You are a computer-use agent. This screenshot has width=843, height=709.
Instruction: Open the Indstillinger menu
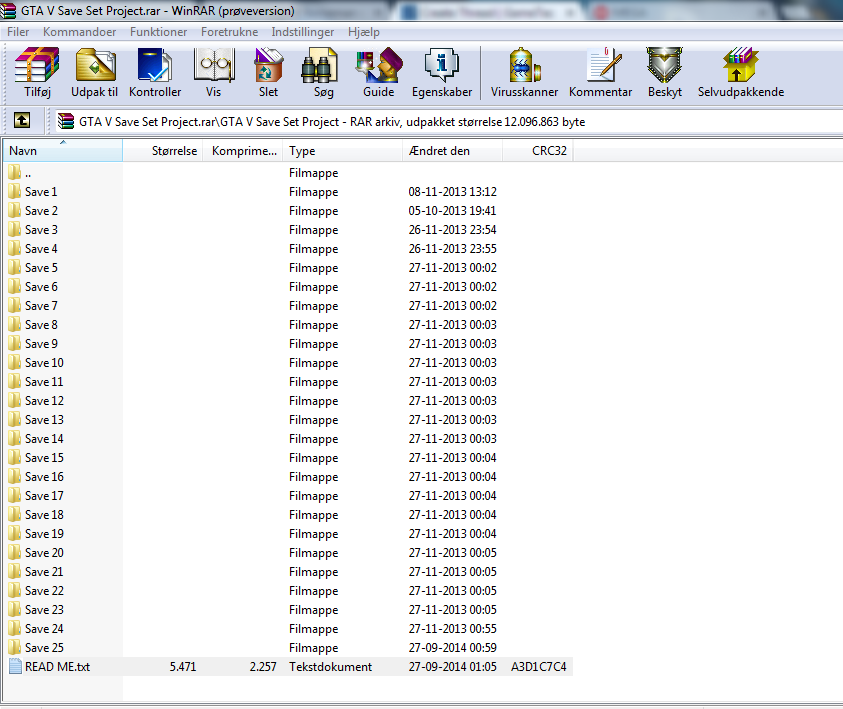[303, 32]
